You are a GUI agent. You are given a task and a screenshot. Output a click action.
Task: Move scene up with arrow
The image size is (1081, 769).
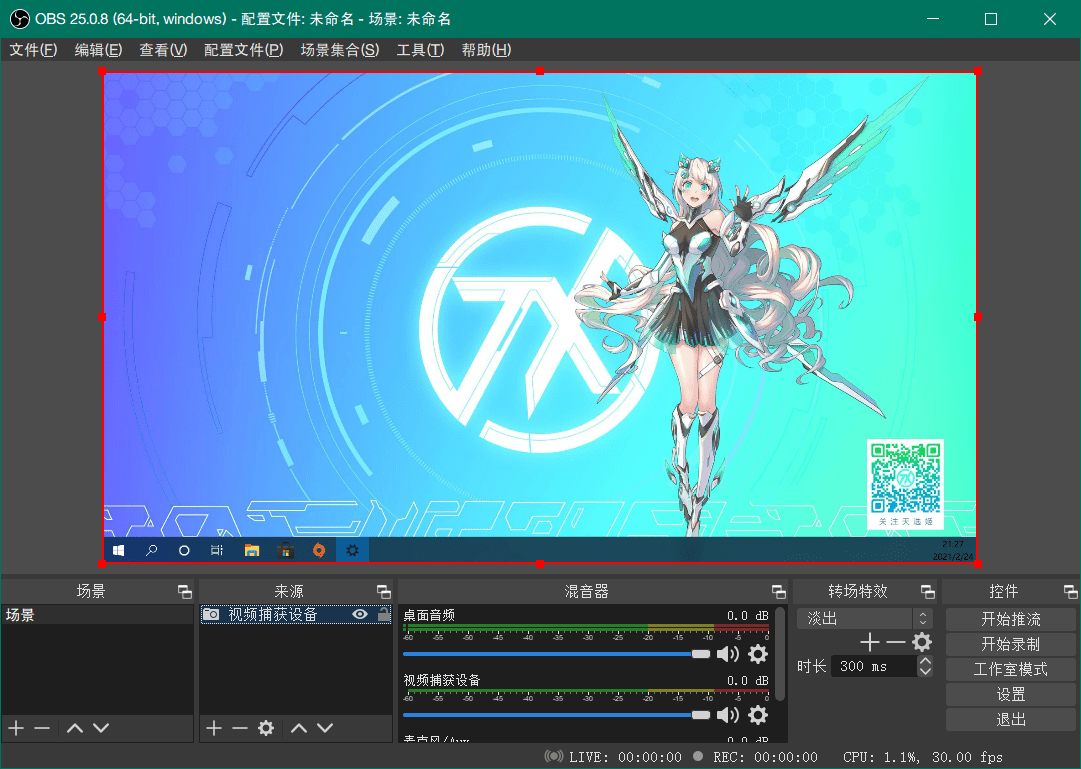pos(75,728)
